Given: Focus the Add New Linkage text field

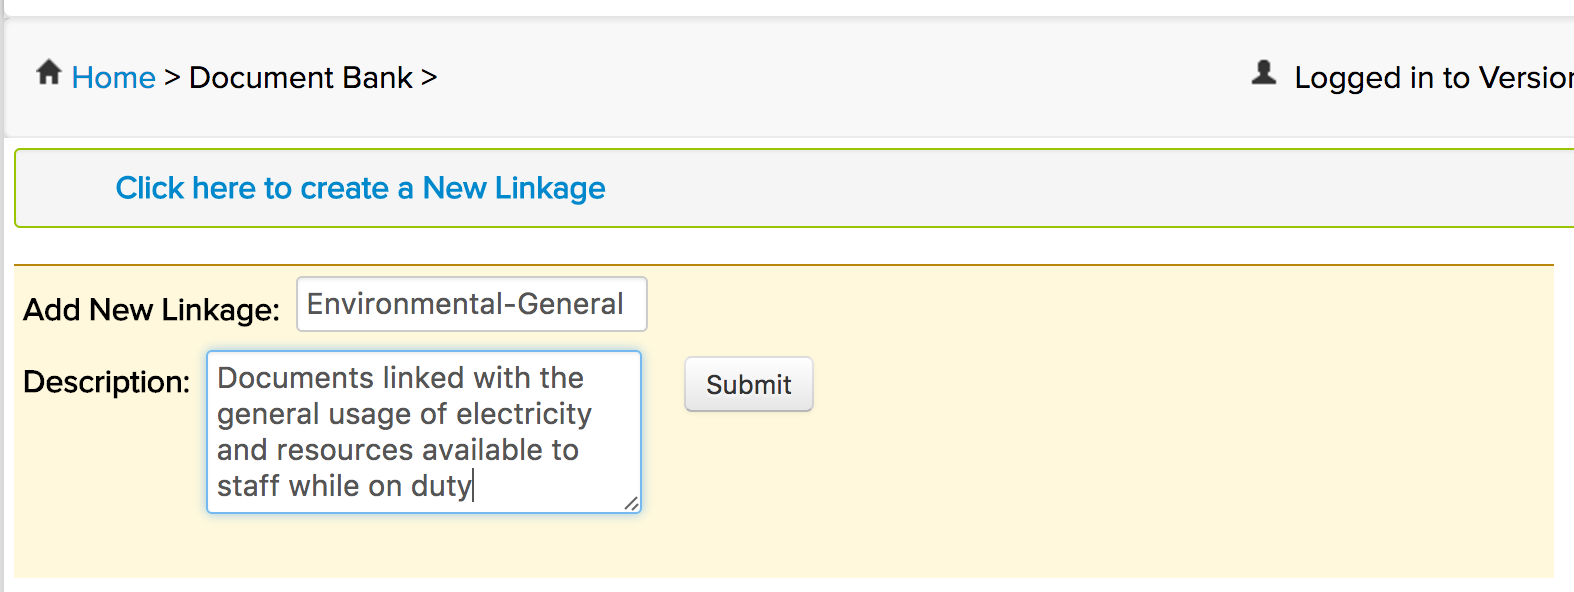Looking at the screenshot, I should (472, 304).
